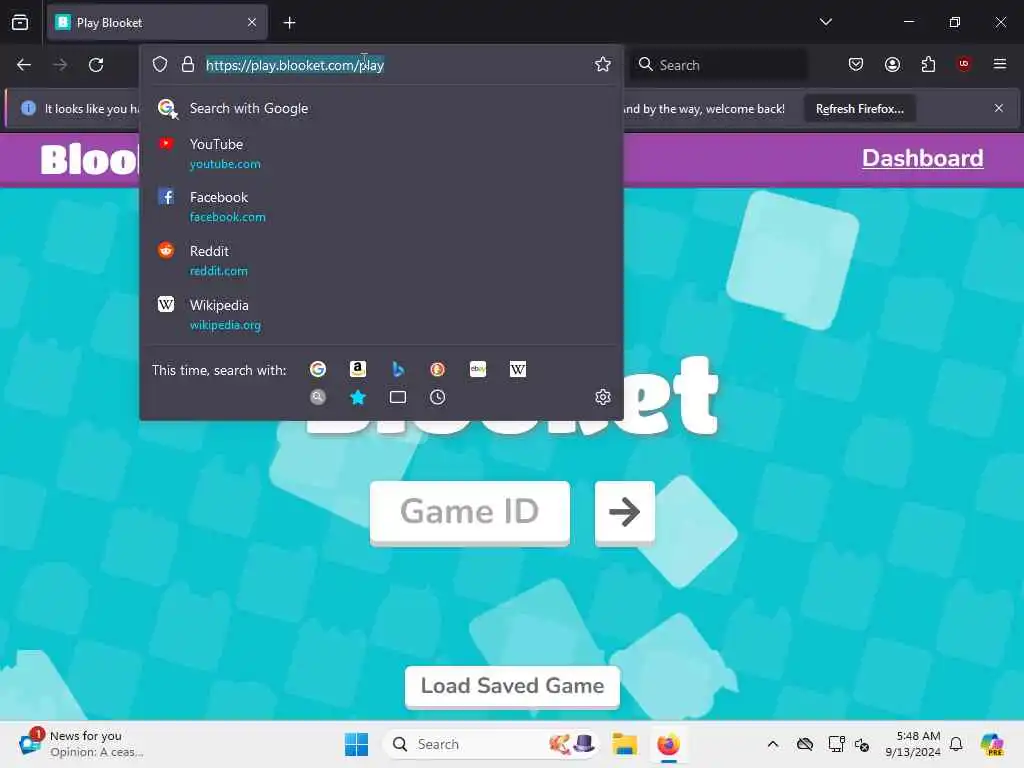The image size is (1024, 768).
Task: Search open tabs using tab icon
Action: click(398, 397)
